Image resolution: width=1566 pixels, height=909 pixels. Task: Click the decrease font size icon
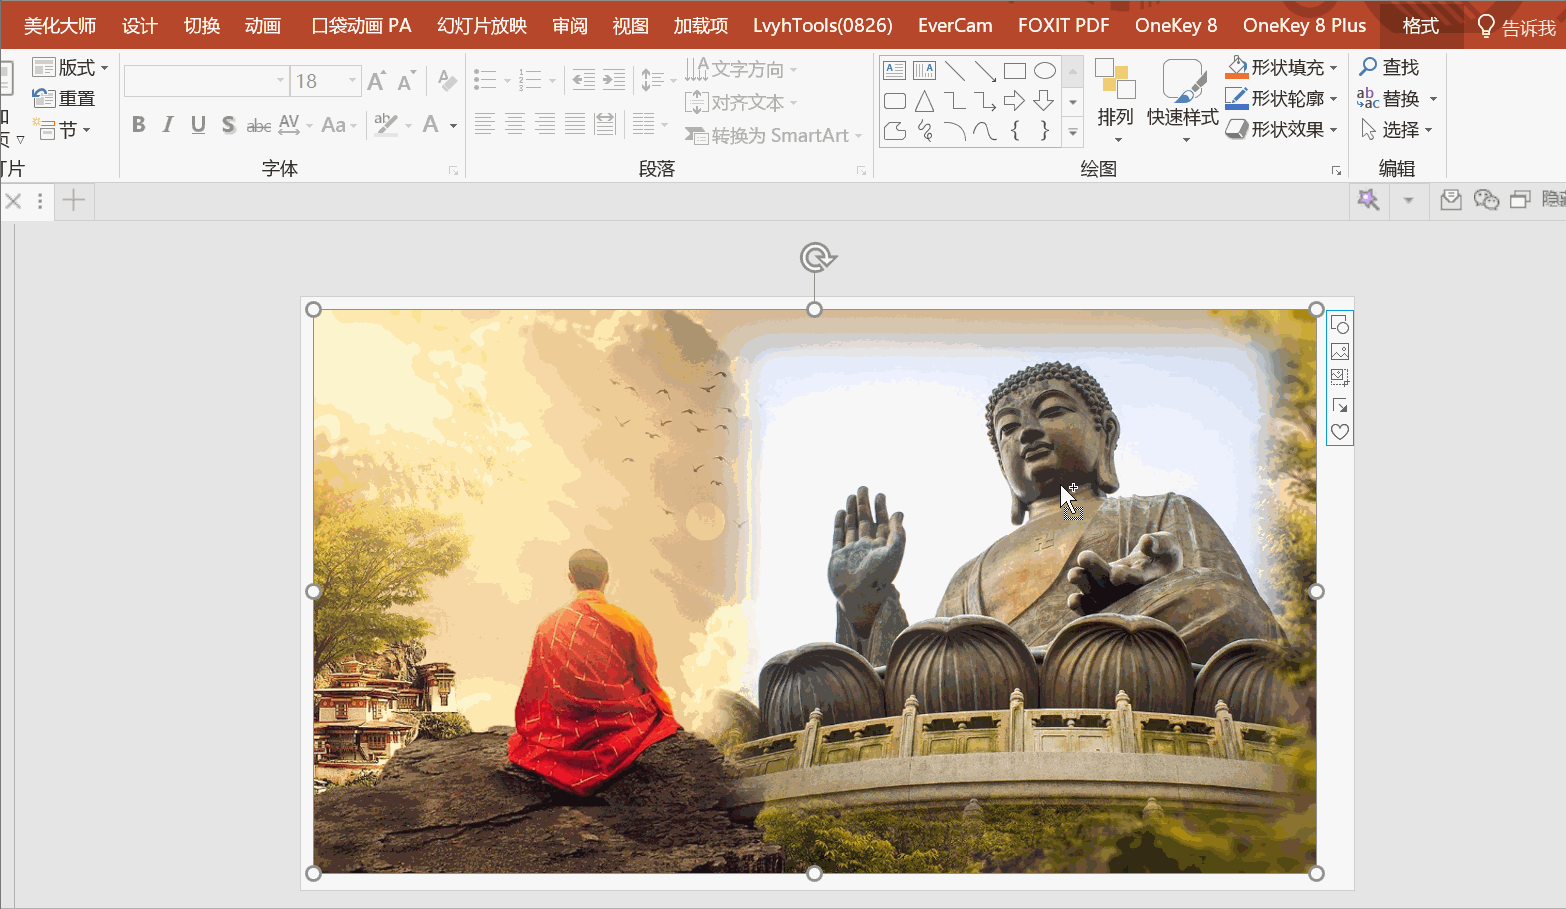click(x=406, y=81)
